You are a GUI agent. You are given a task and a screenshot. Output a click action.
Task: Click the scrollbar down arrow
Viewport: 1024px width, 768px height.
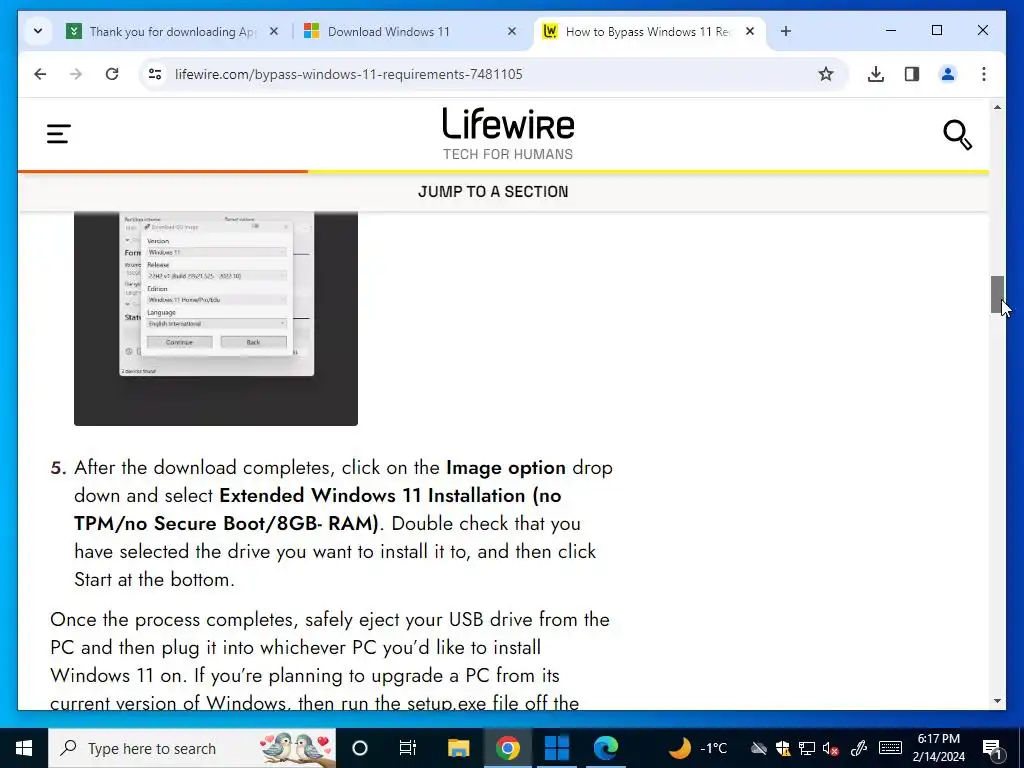coord(997,701)
